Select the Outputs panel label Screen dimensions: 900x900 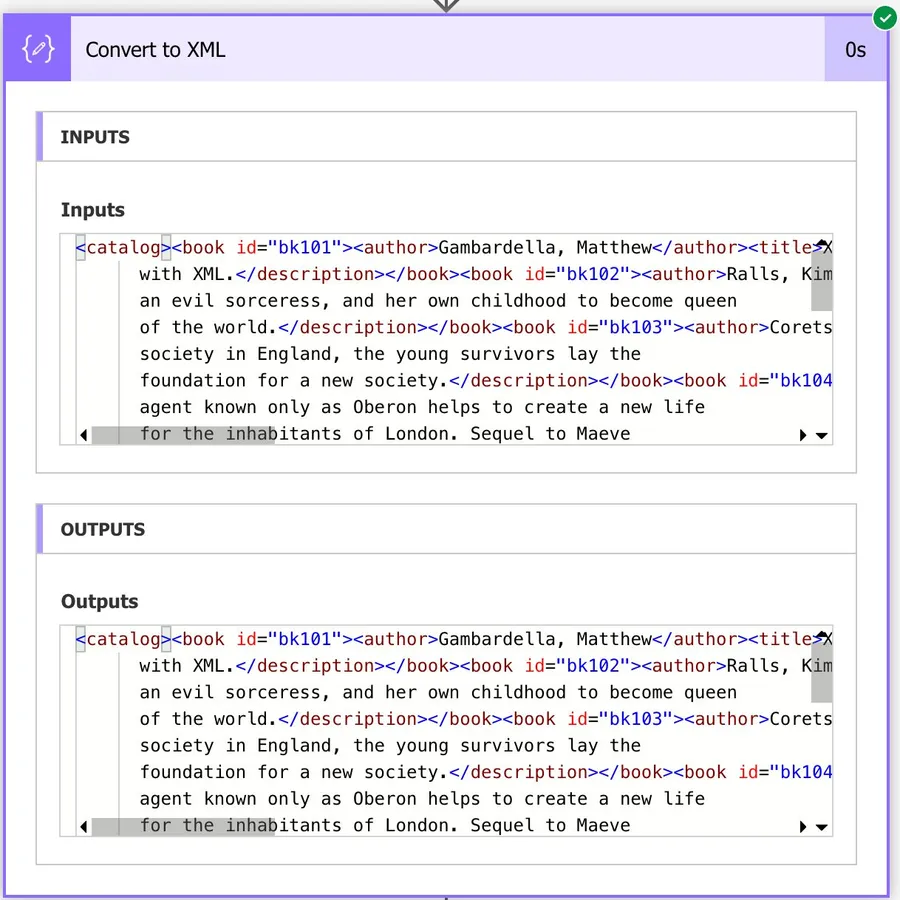[x=99, y=601]
